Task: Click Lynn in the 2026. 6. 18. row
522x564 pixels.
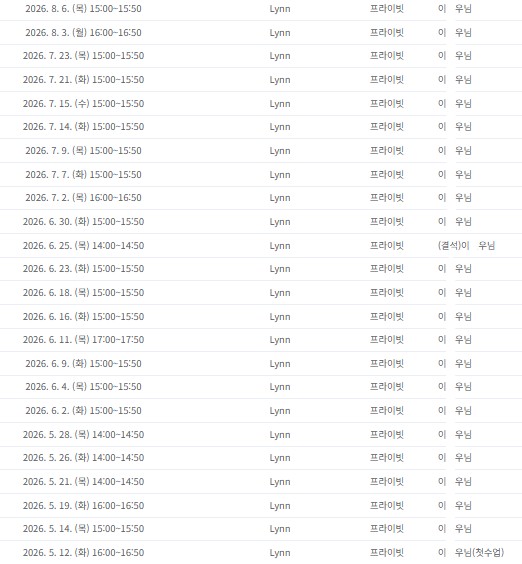Action: tap(280, 293)
